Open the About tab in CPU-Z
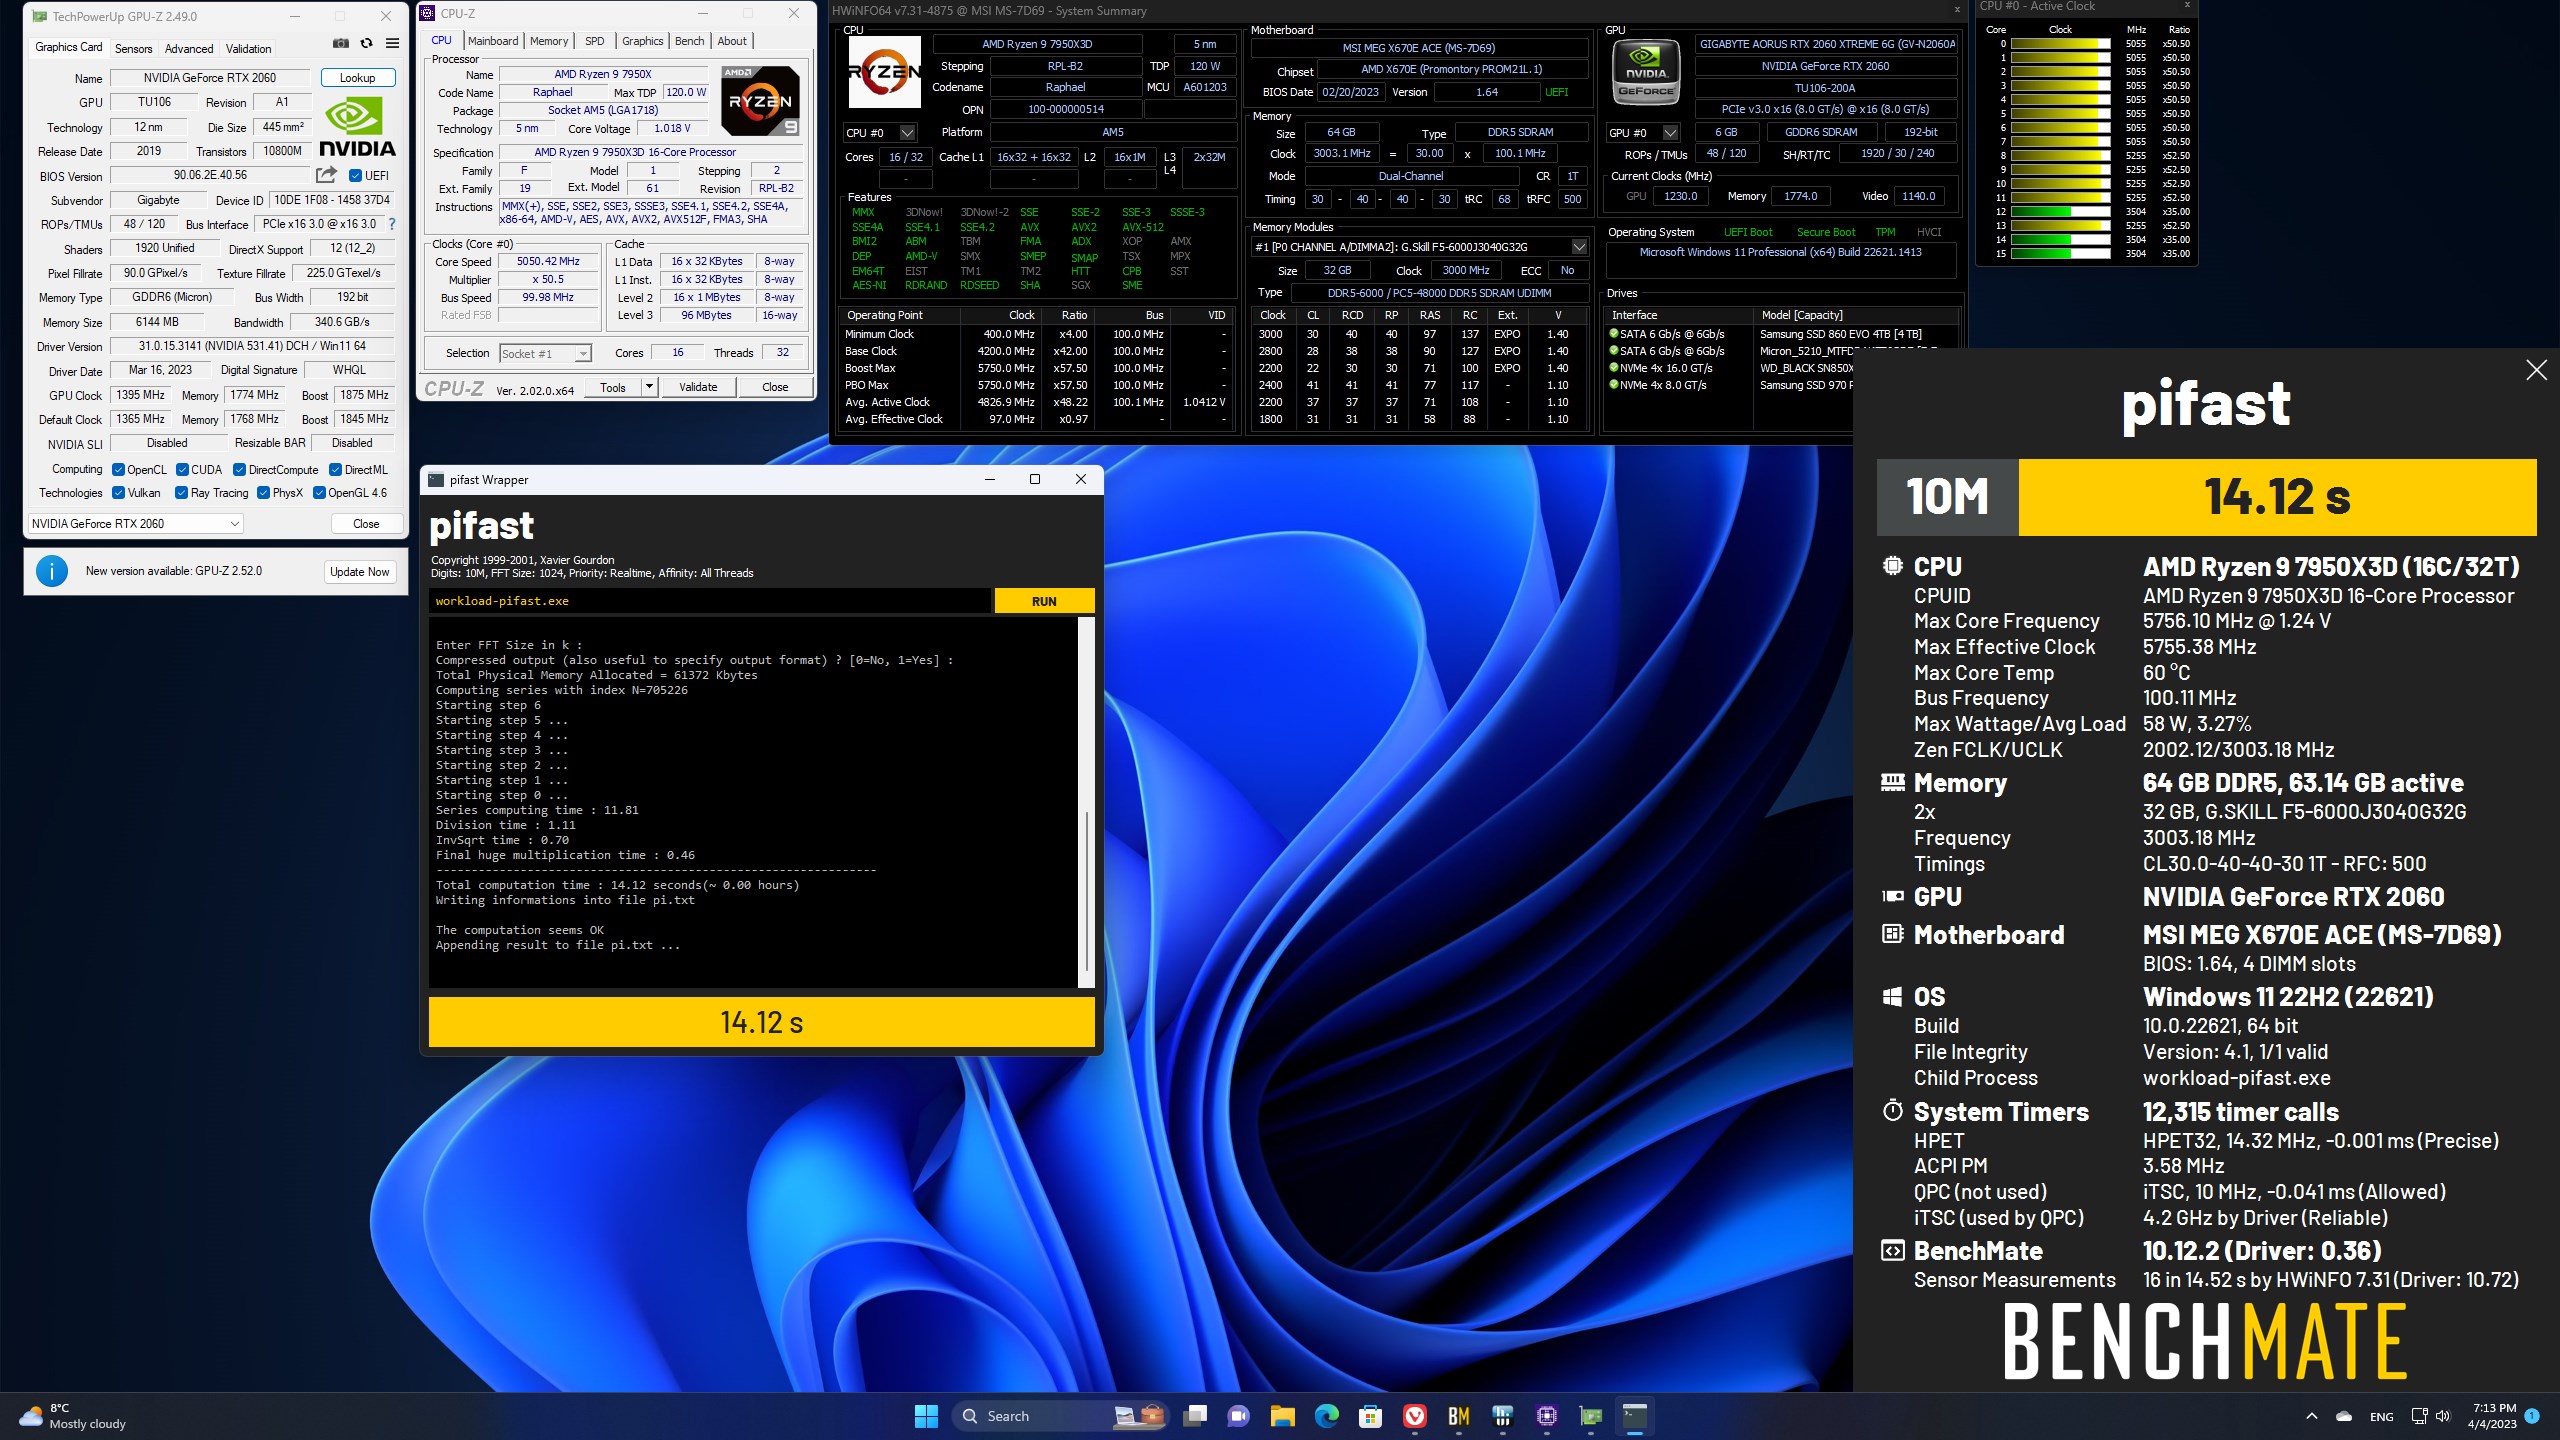Viewport: 2560px width, 1440px height. click(732, 41)
